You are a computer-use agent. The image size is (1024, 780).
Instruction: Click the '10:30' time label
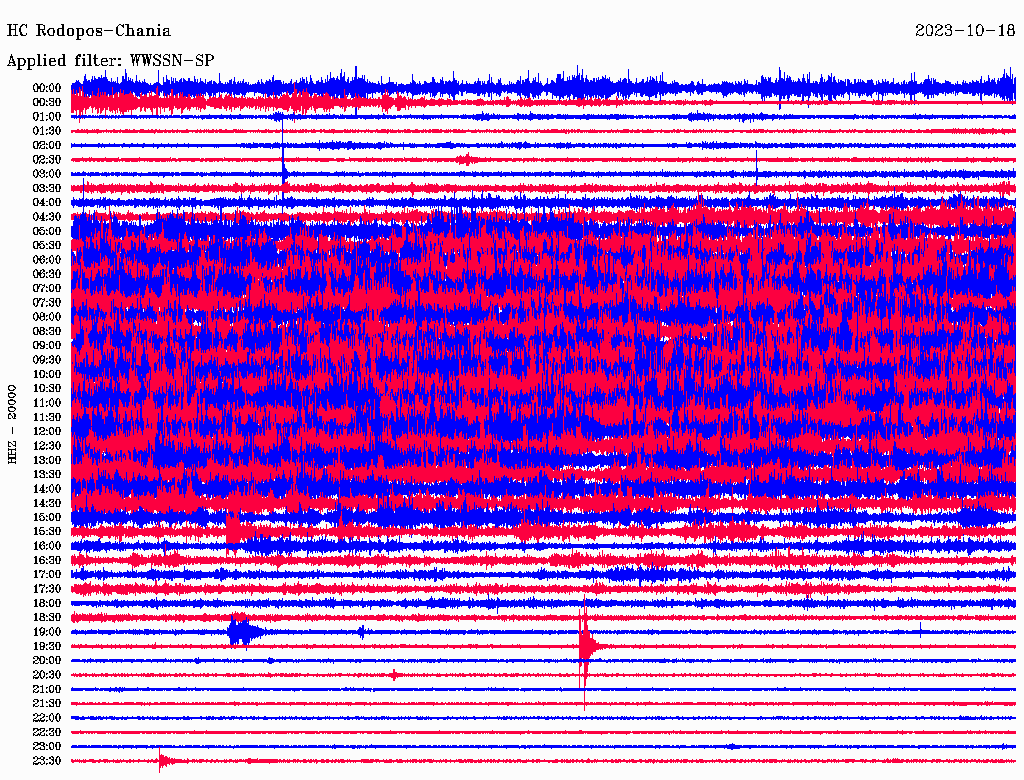[47, 389]
